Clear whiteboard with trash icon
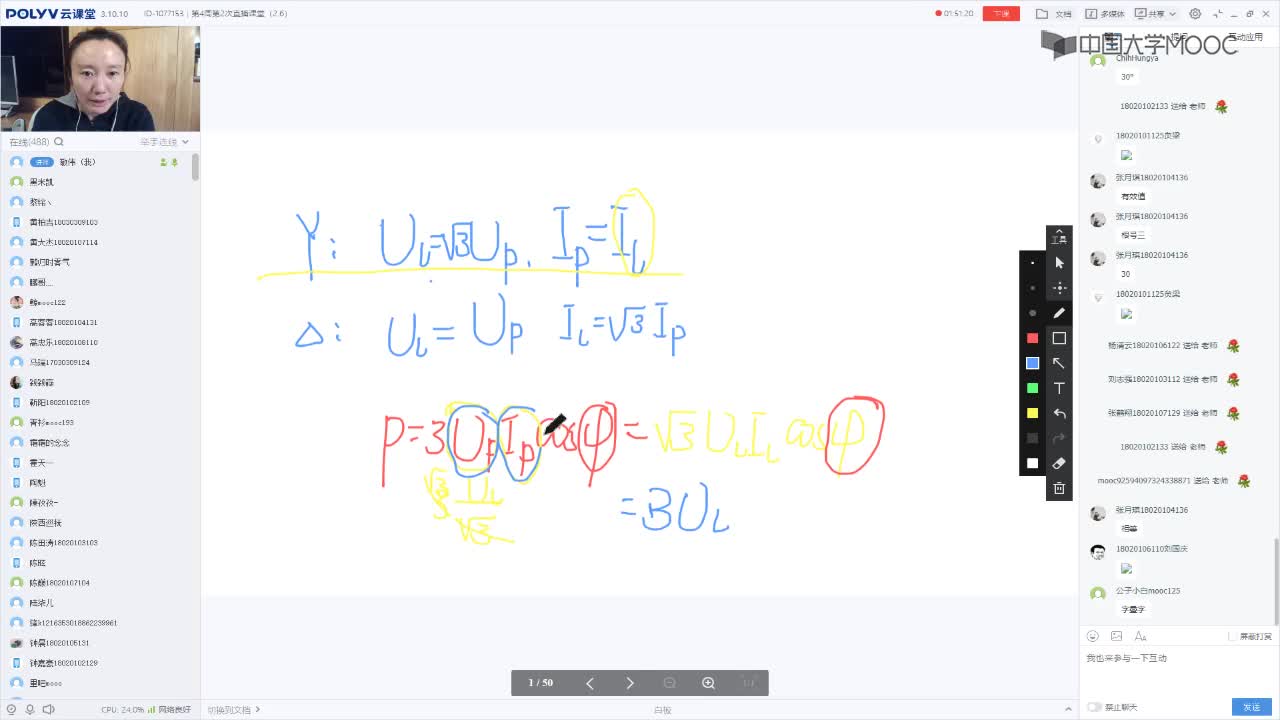Image resolution: width=1280 pixels, height=720 pixels. [x=1059, y=488]
